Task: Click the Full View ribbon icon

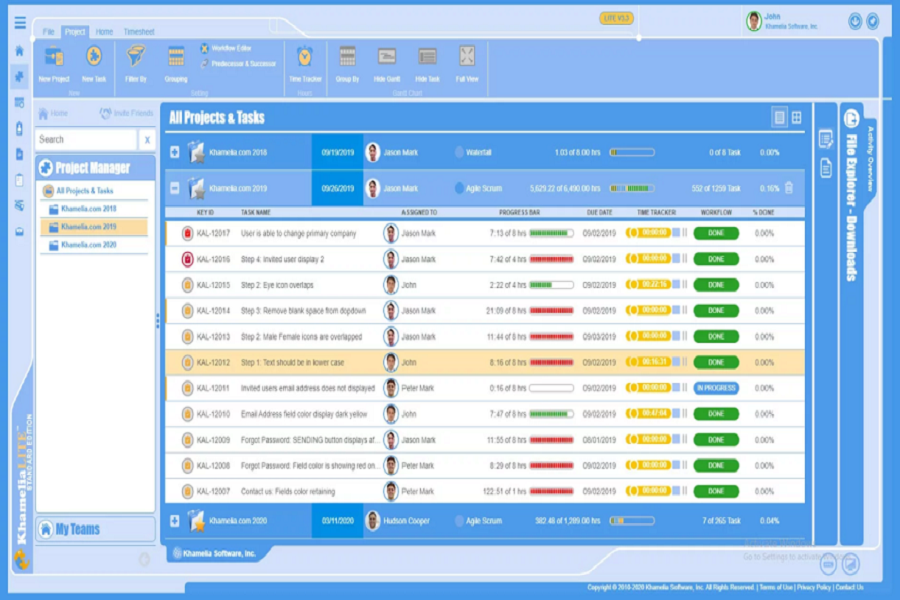Action: [x=467, y=56]
